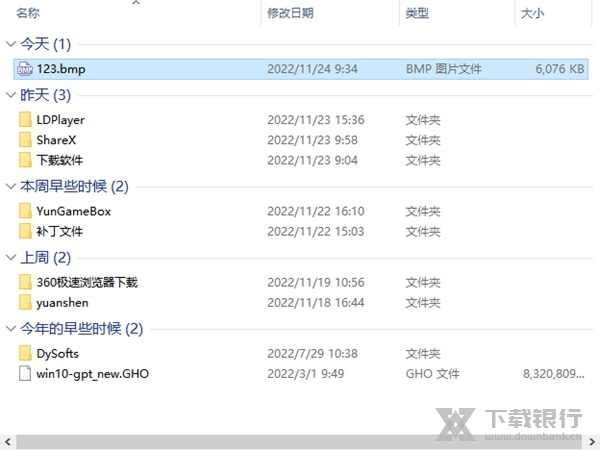Click the LDPlayer folder icon
This screenshot has height=450, width=600.
click(25, 120)
